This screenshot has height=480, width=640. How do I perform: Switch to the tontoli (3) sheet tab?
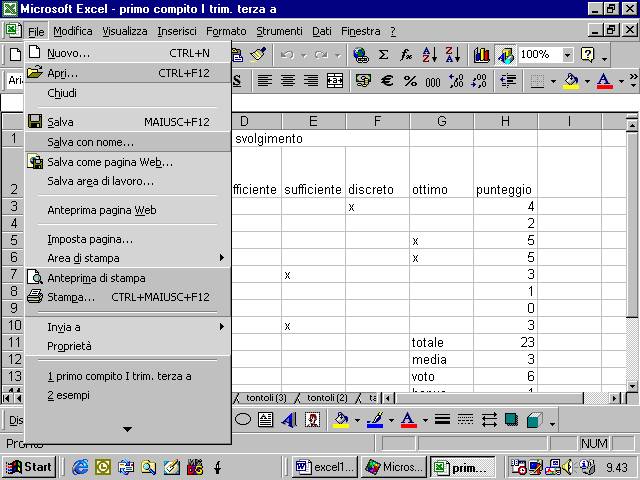coord(266,398)
